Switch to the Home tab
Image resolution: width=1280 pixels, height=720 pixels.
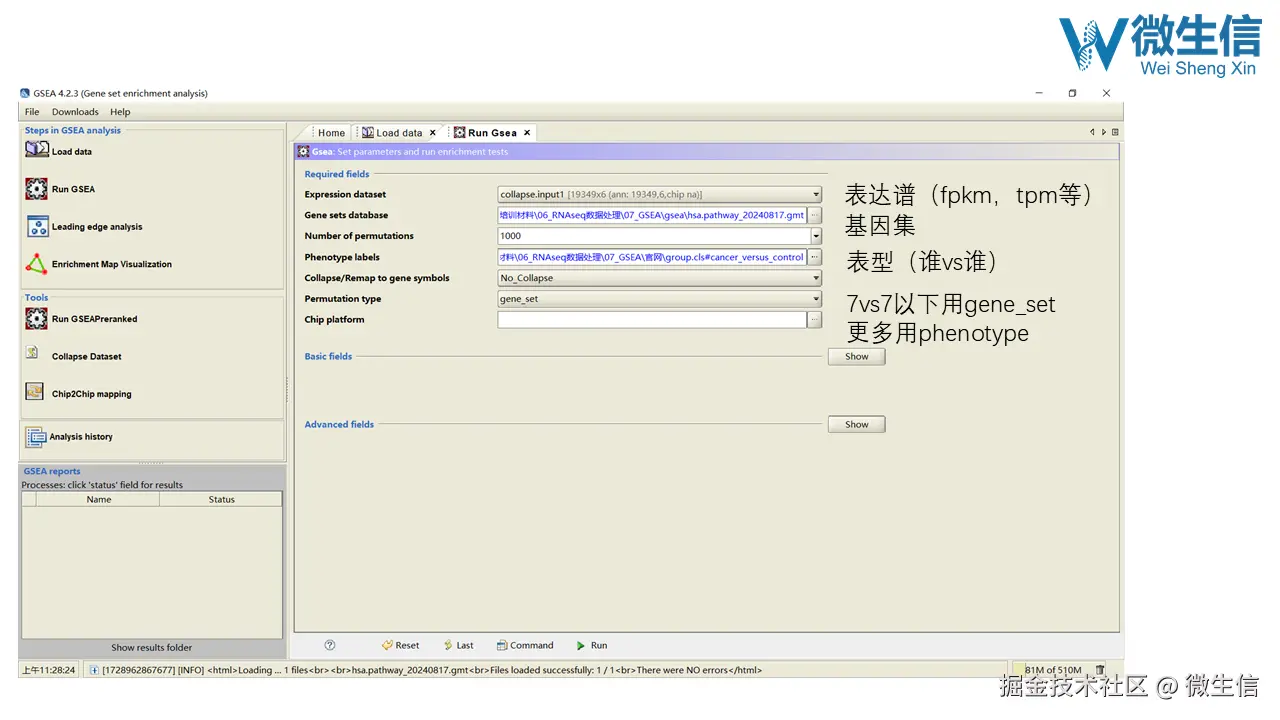(331, 132)
